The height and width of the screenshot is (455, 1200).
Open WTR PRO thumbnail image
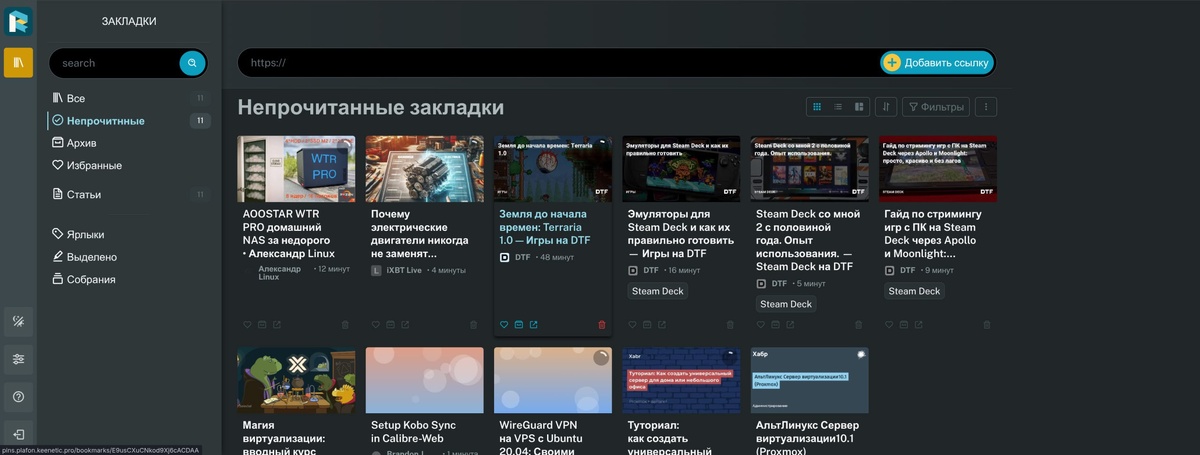(x=296, y=169)
